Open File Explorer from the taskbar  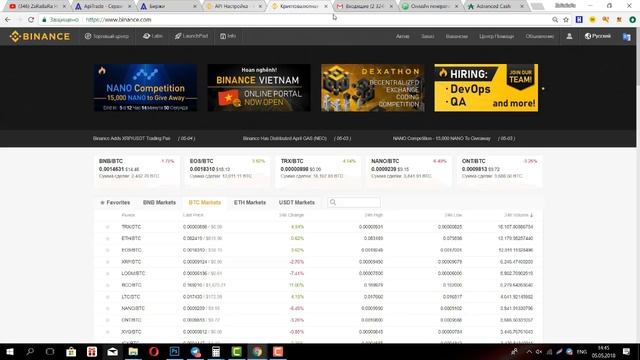[x=133, y=351]
